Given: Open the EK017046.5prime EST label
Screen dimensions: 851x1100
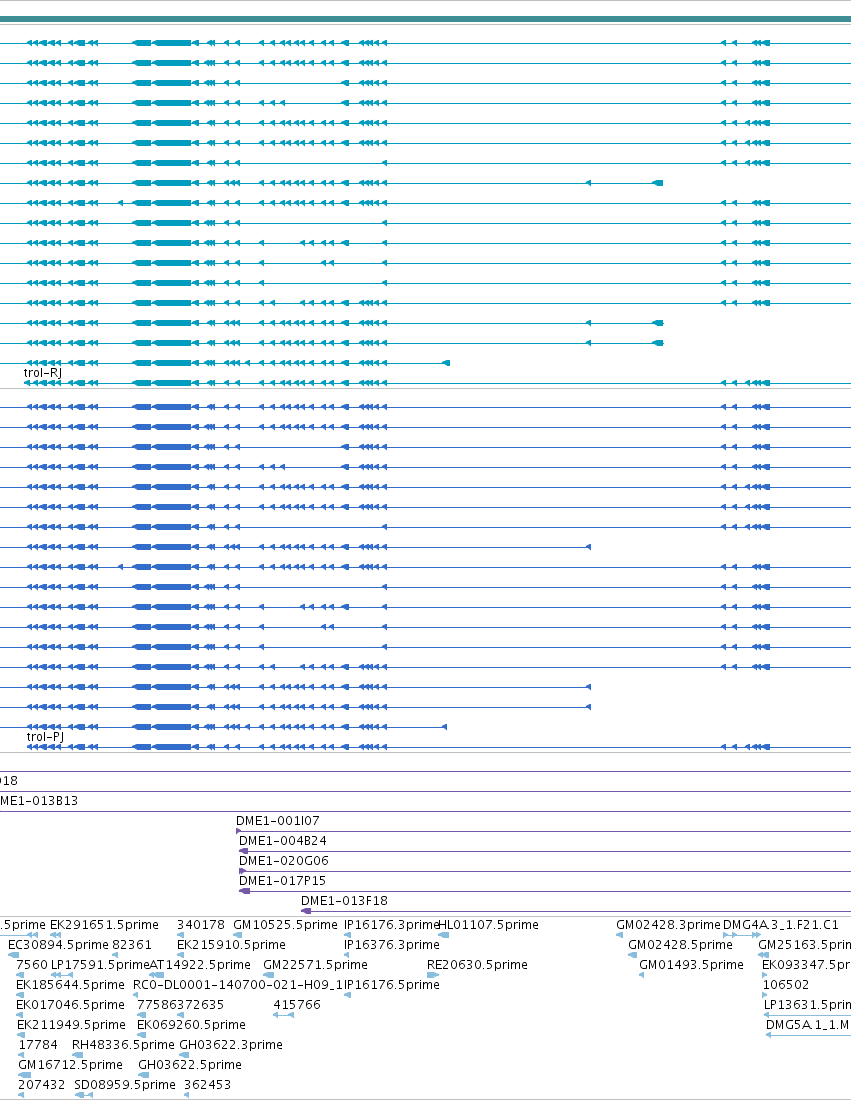Looking at the screenshot, I should coord(70,1005).
